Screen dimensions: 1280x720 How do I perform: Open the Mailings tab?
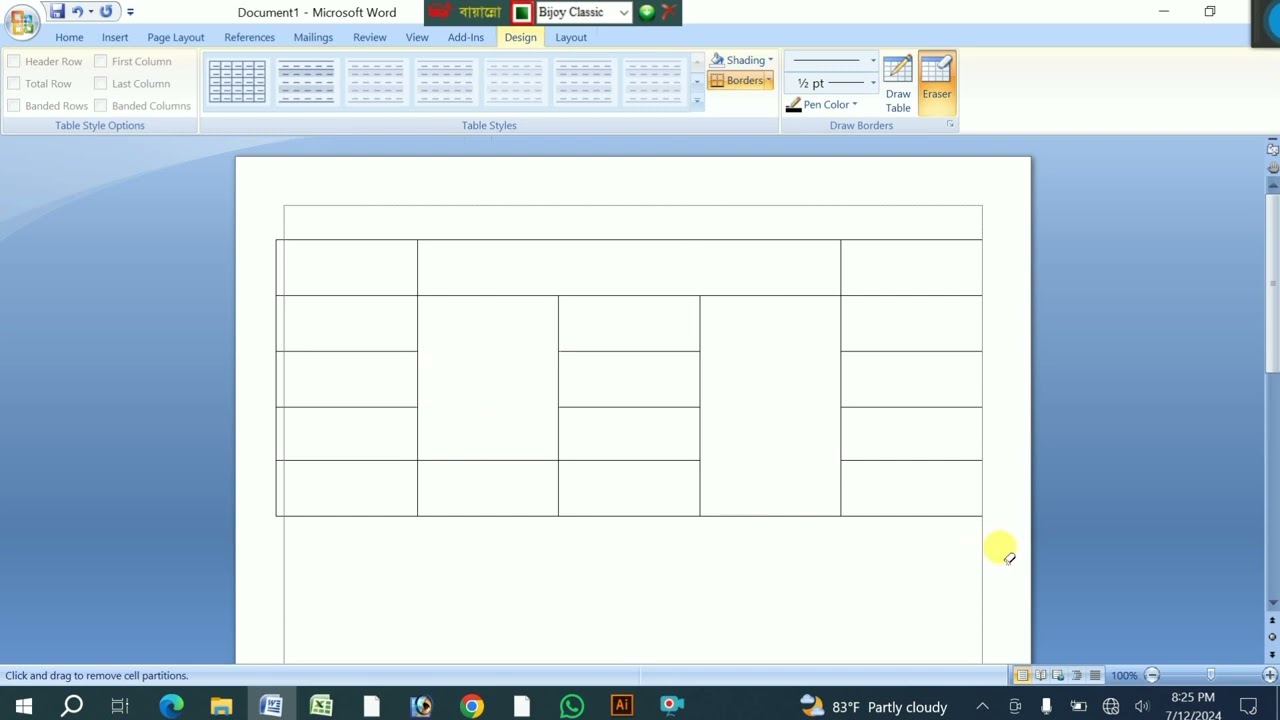point(313,37)
